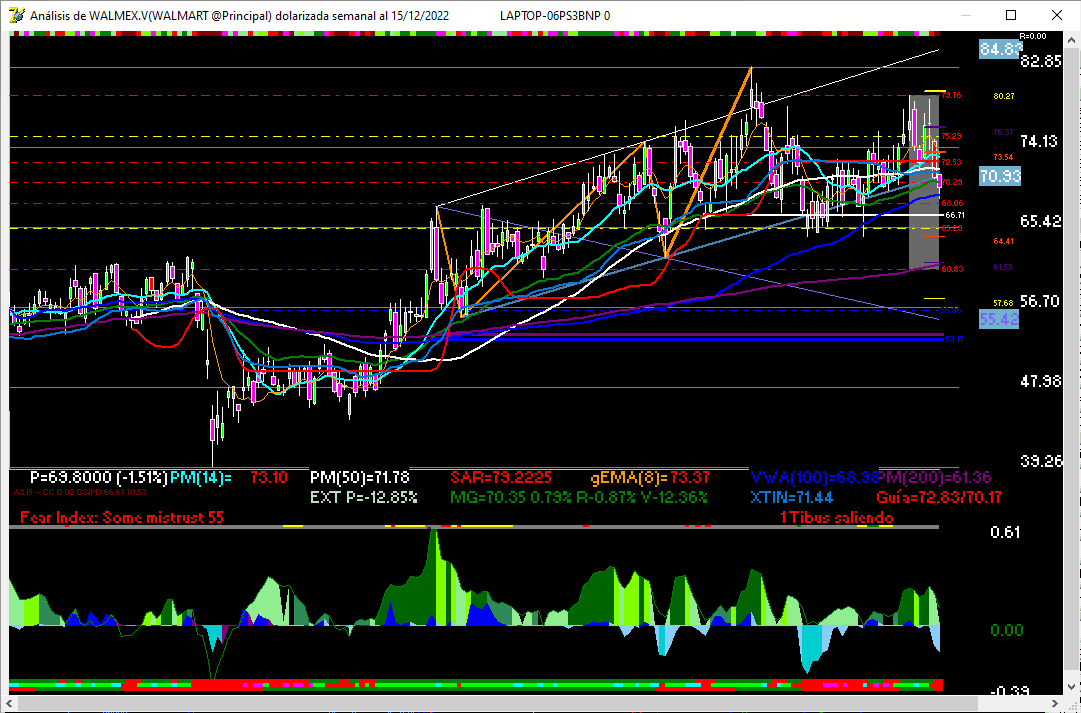Click the gray shaded projection box on chart
Screen dimensions: 1081x713
point(924,182)
